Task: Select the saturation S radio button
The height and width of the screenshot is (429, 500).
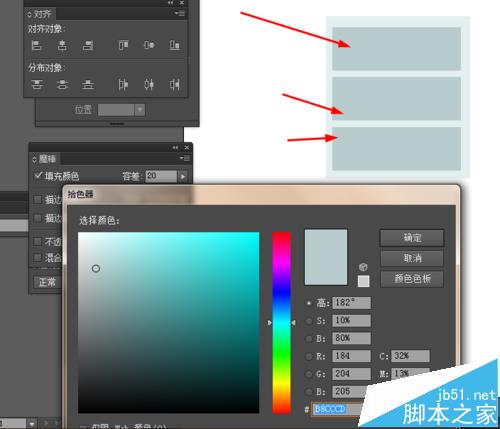Action: pos(309,321)
